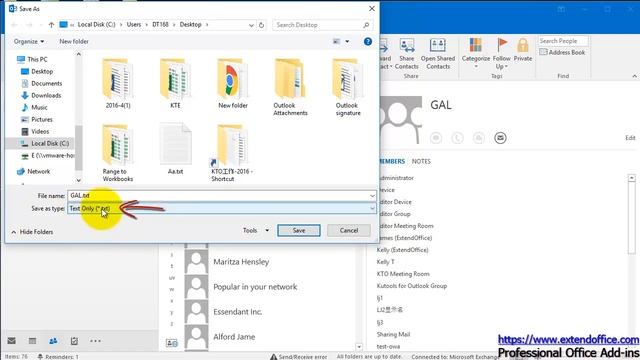Click the Search People box in Outlook
640x360 pixels.
[563, 41]
